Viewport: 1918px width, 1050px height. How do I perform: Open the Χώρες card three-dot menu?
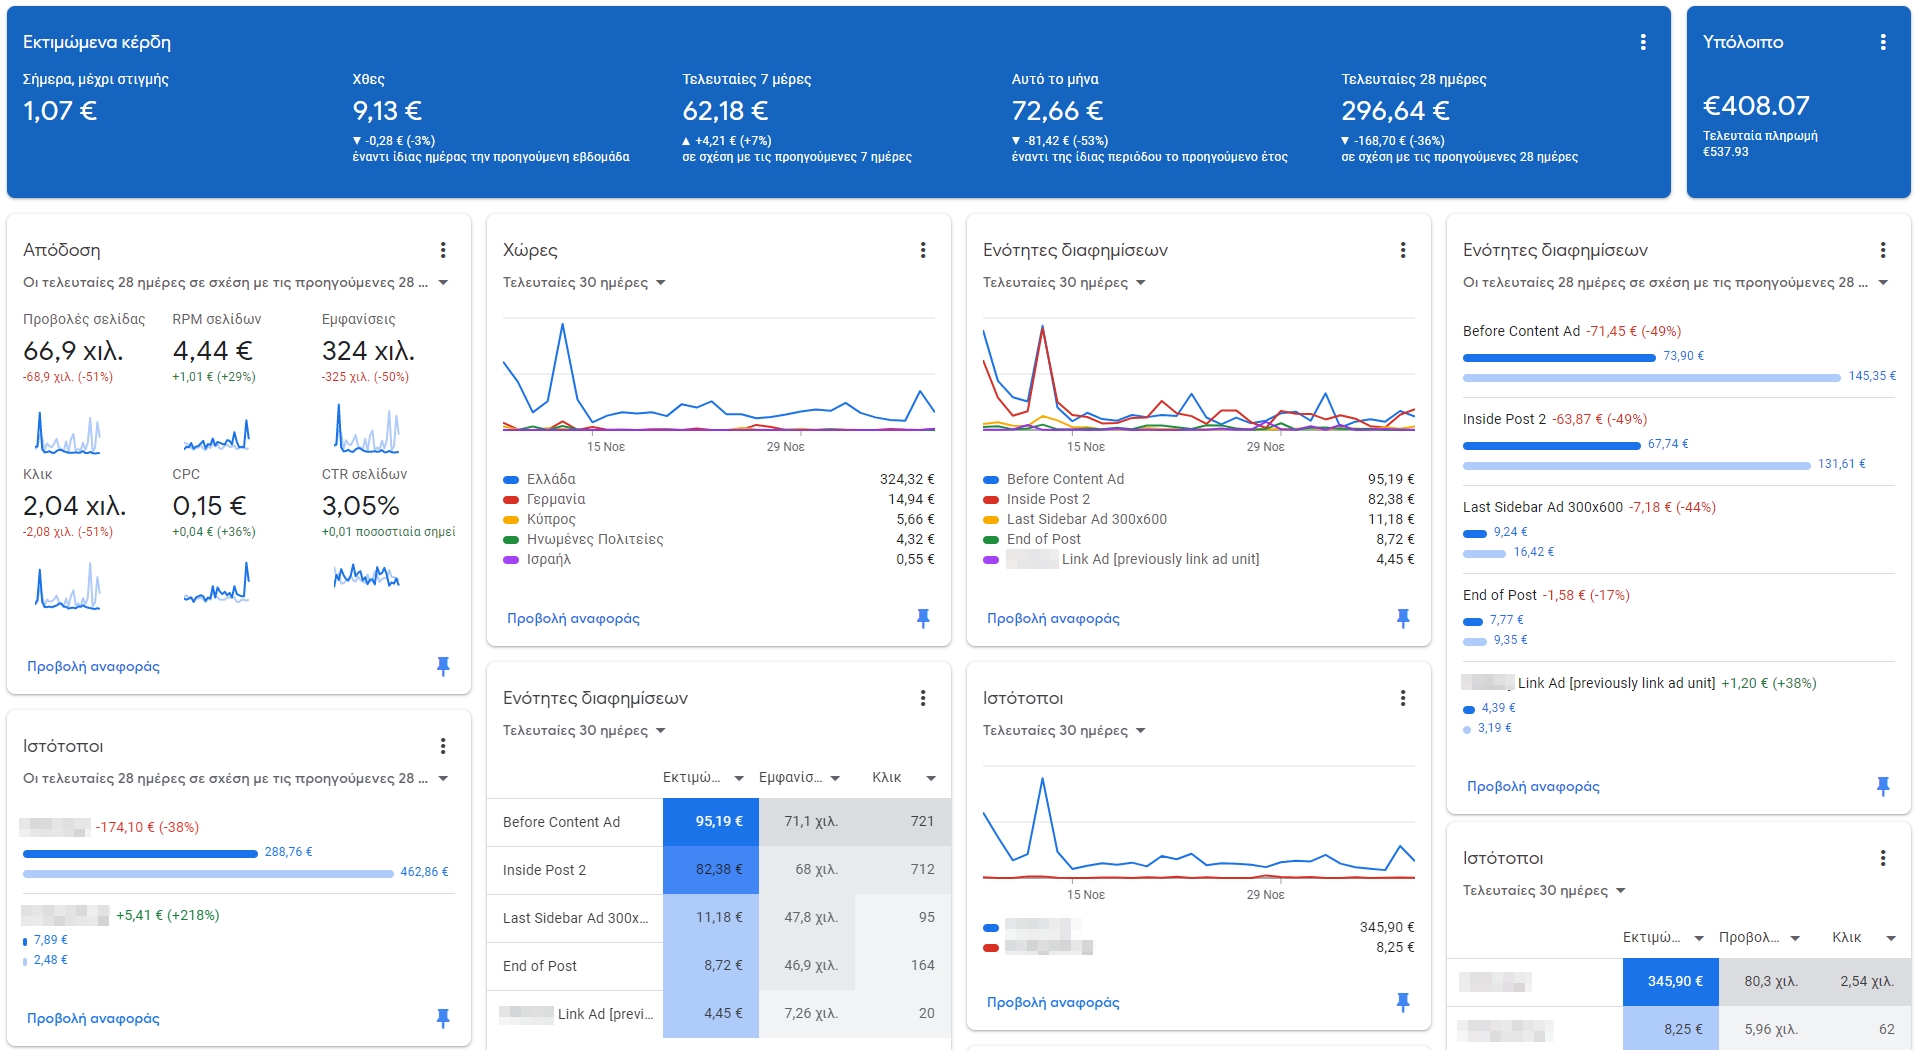coord(922,250)
